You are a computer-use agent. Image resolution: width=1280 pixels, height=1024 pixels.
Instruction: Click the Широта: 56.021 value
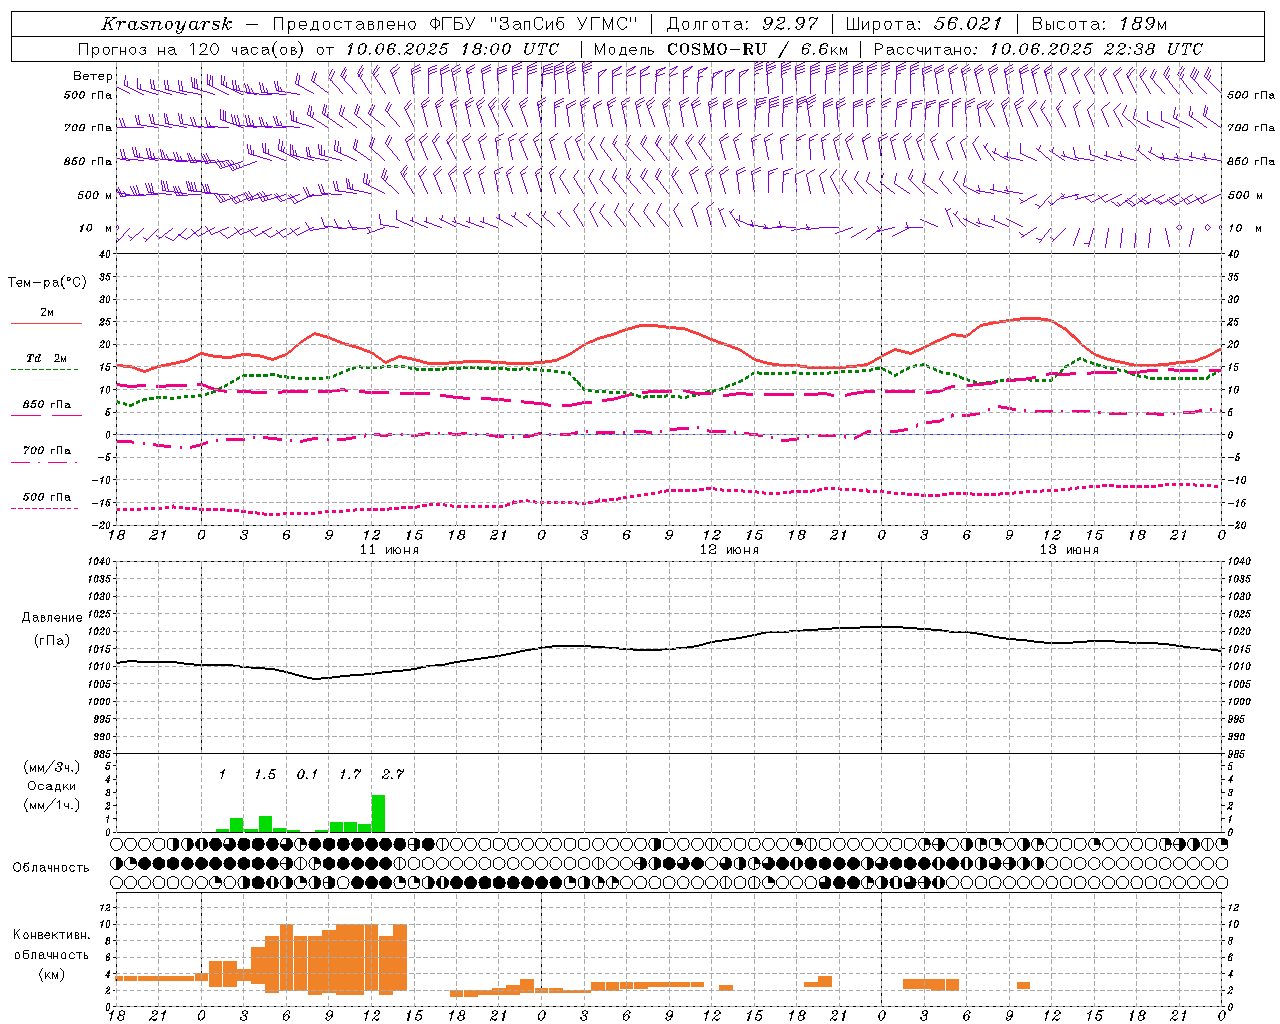click(924, 24)
